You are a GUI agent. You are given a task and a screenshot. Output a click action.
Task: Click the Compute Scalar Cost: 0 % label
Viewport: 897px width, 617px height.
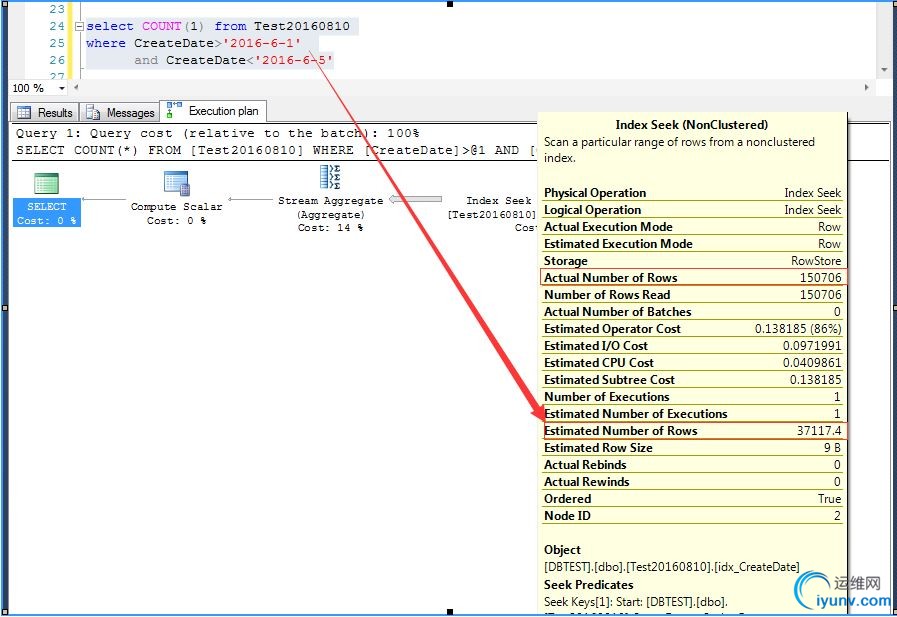pyautogui.click(x=176, y=221)
